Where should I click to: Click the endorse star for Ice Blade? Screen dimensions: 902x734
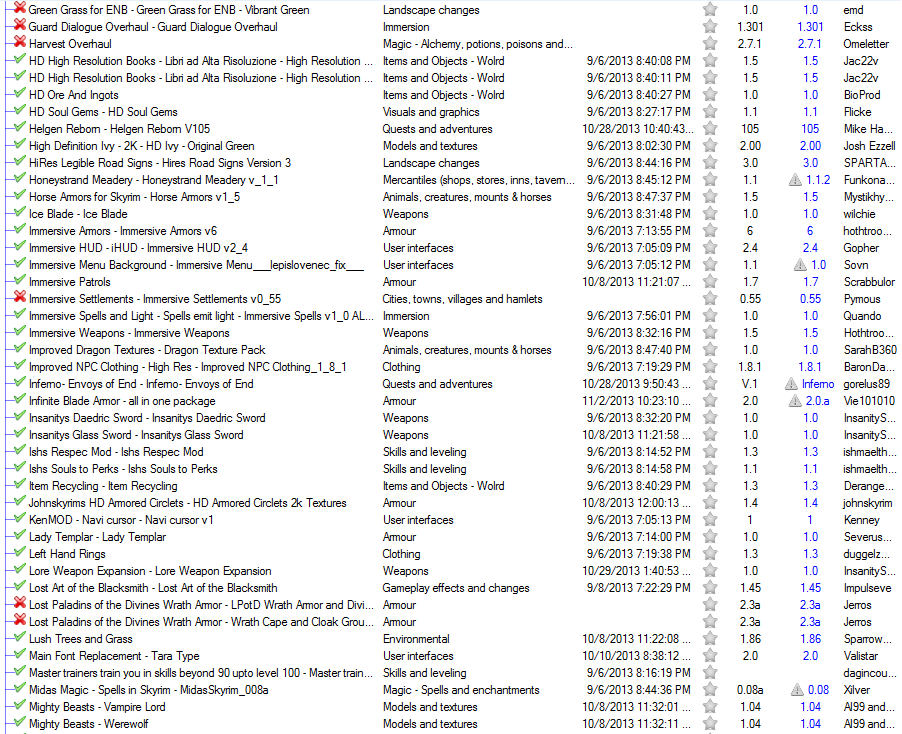point(710,213)
